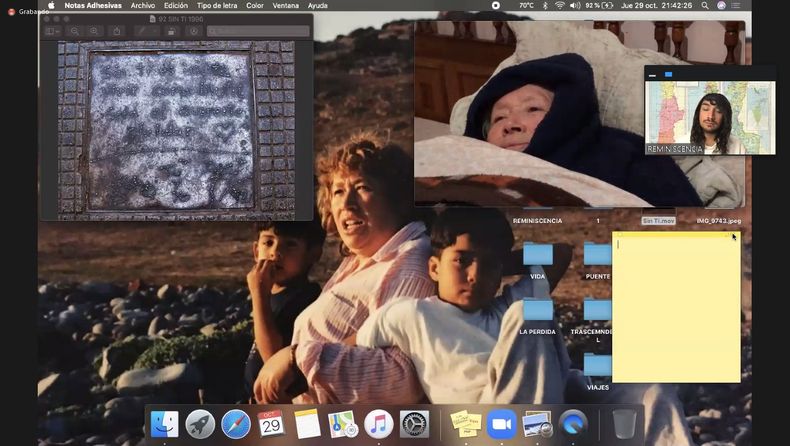This screenshot has width=790, height=446.
Task: Open the Maps app in Dock
Action: coord(343,424)
